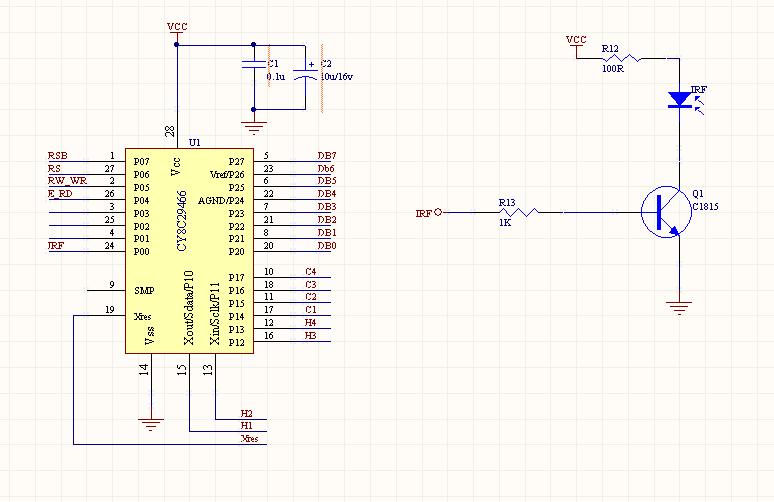Click the ground symbol below Q1 emitter
Screen dimensions: 774x502
[x=679, y=308]
